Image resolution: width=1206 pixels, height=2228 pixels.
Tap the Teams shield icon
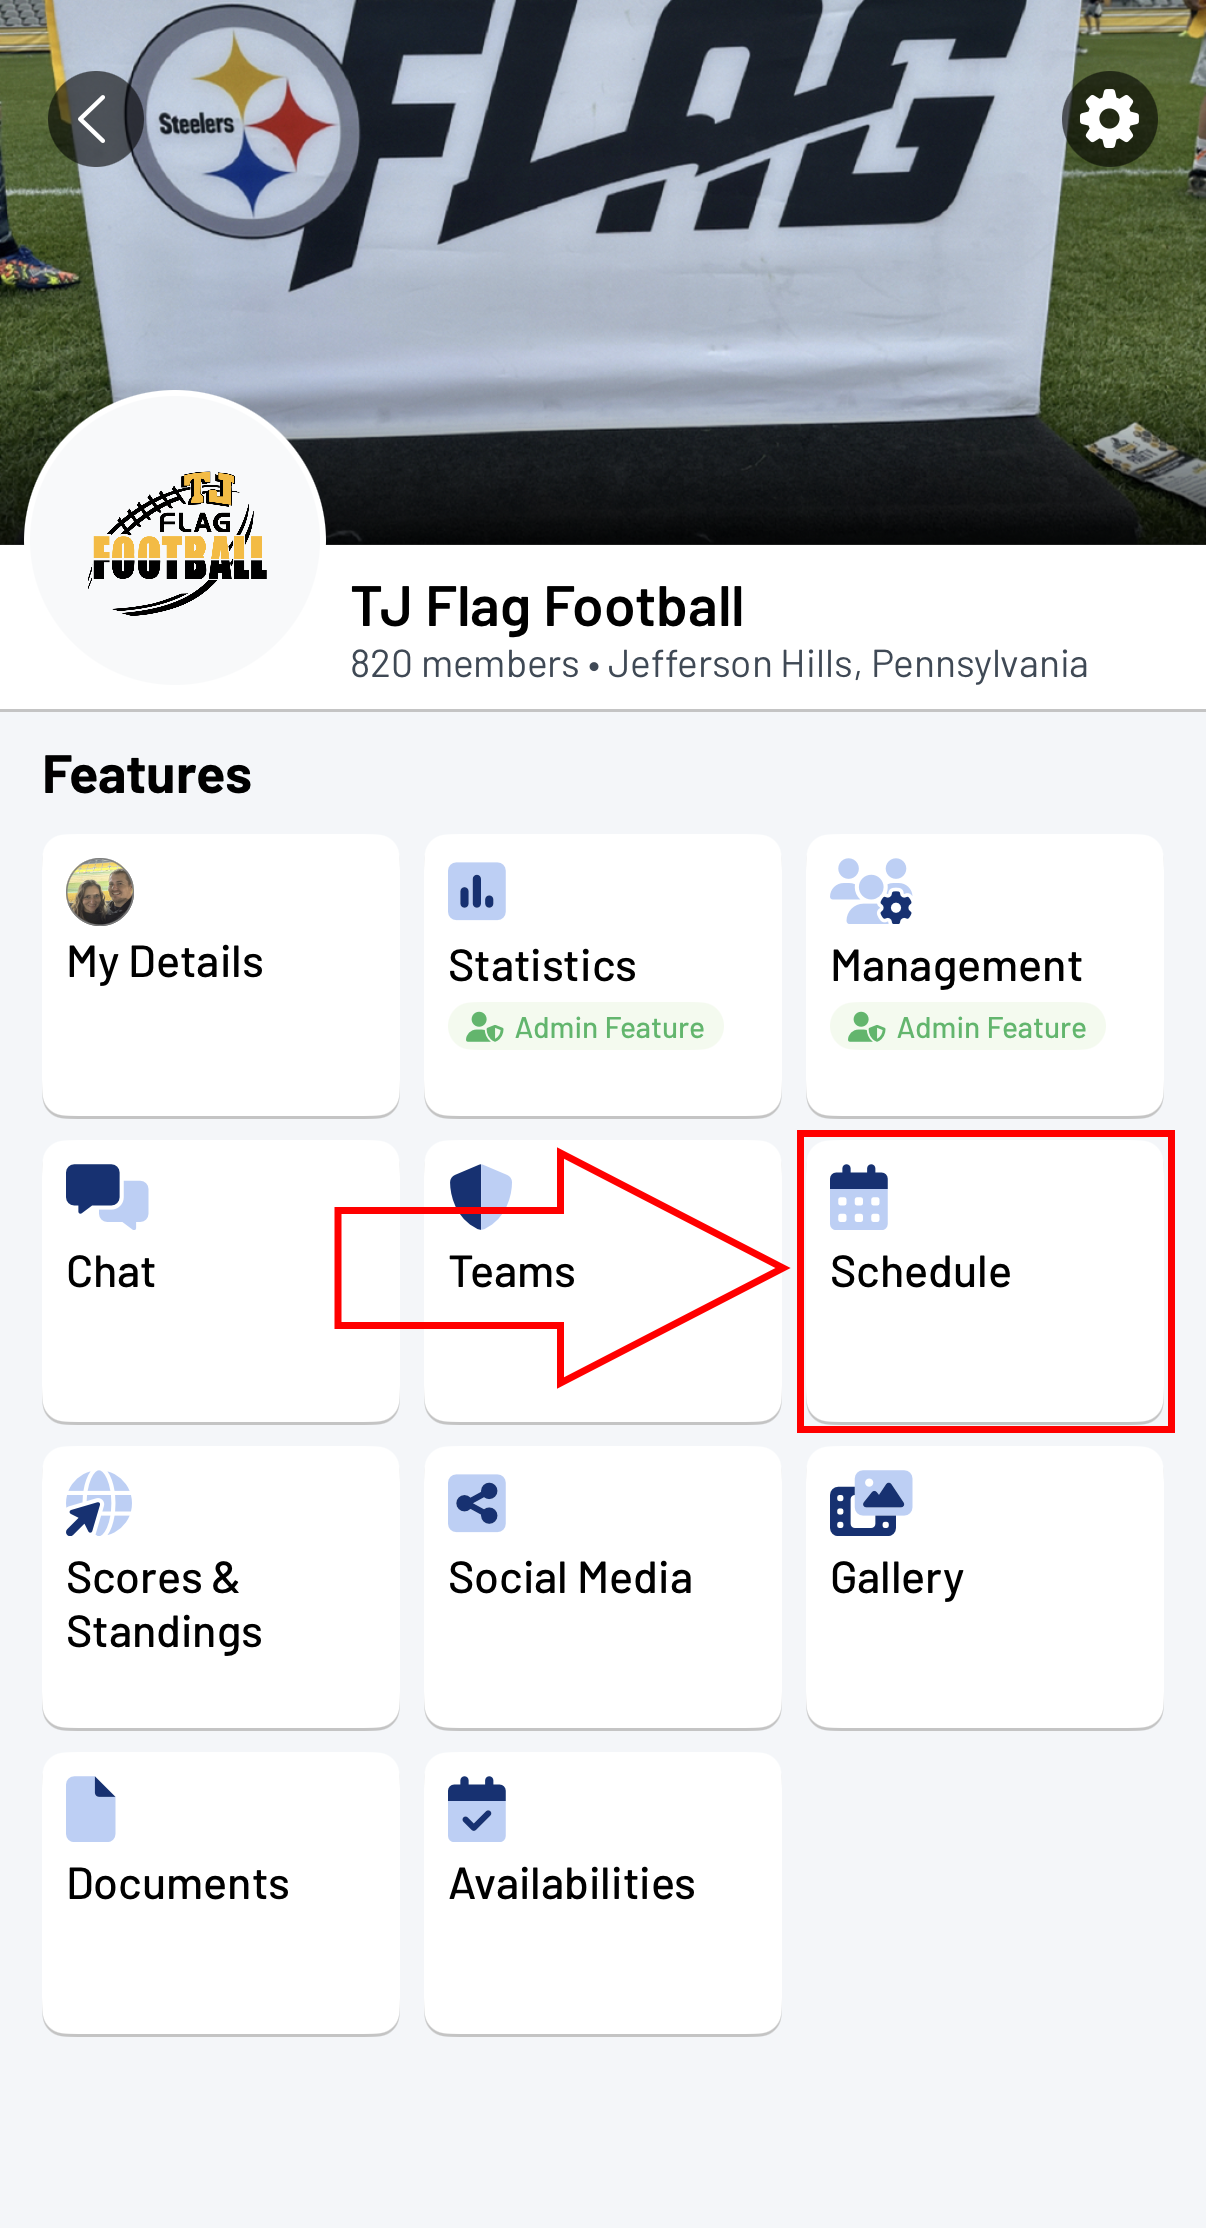pos(481,1197)
